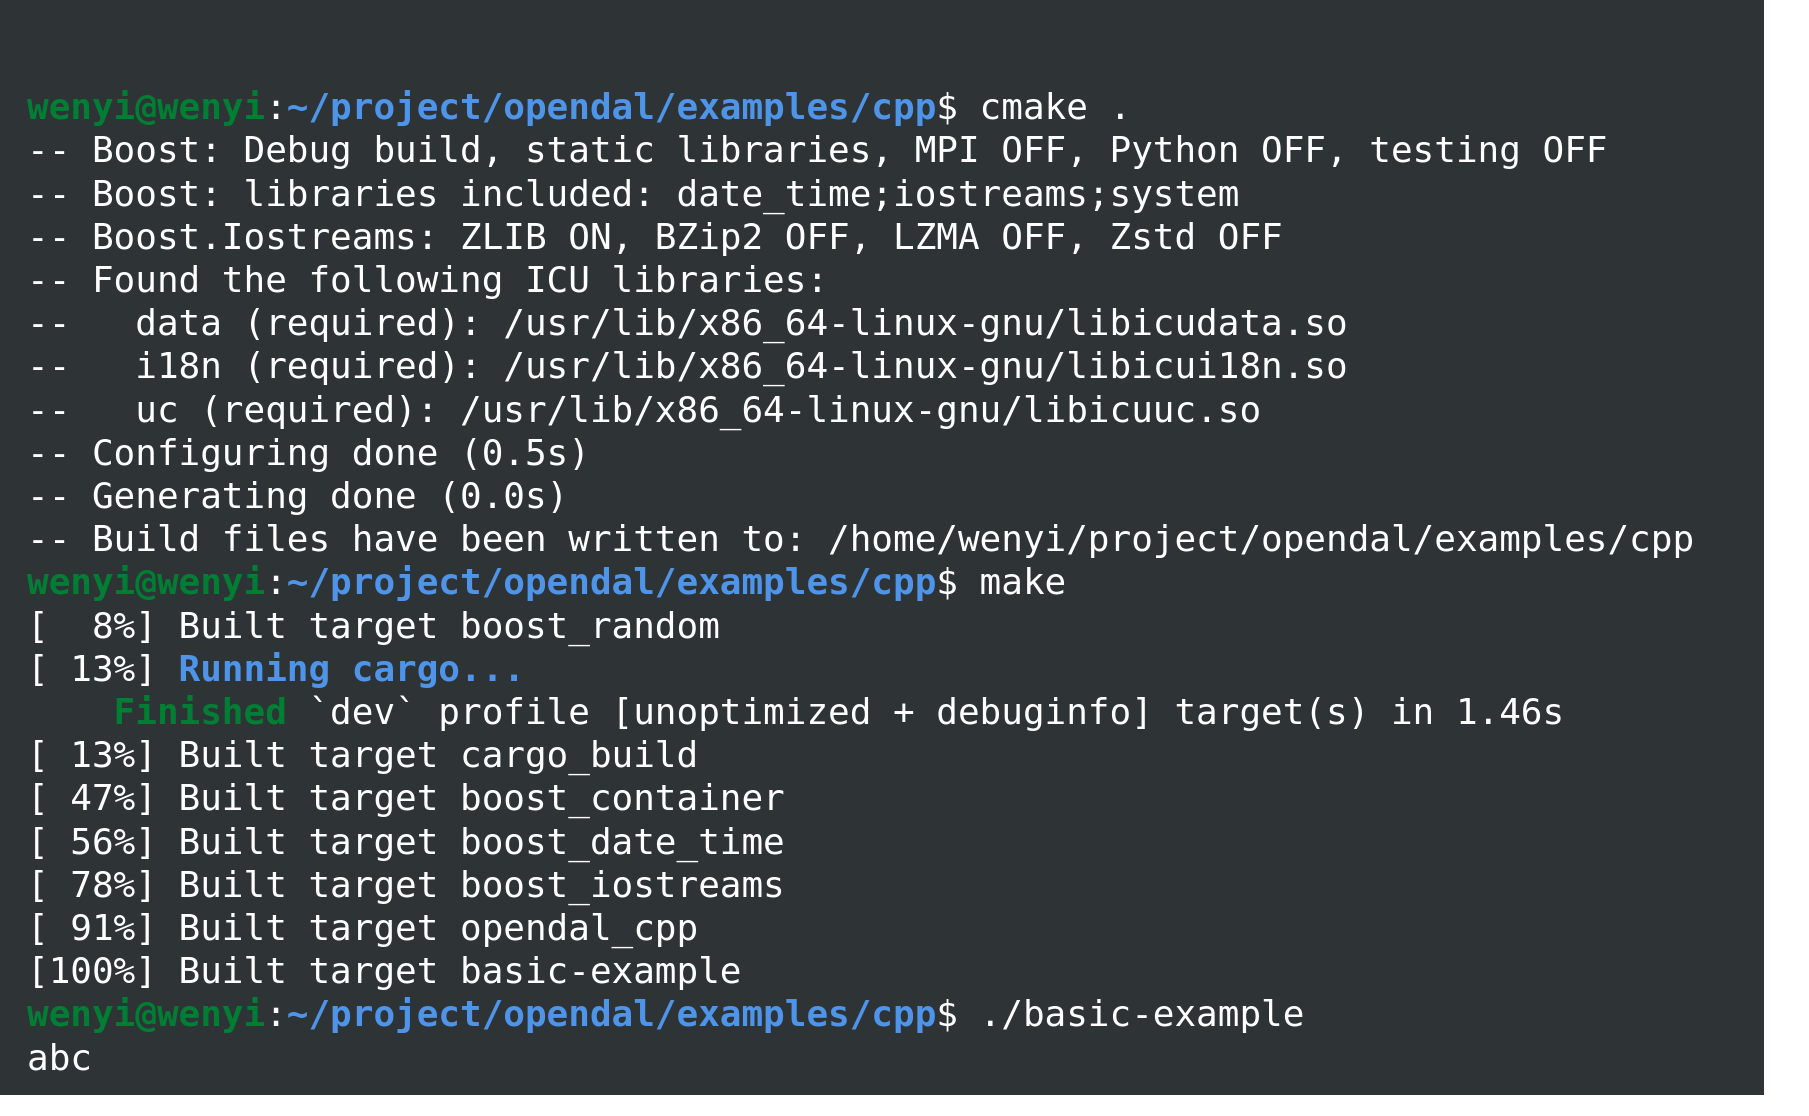Viewport: 1809px width, 1116px height.
Task: Click the blue "Running cargo..." text
Action: [x=350, y=669]
